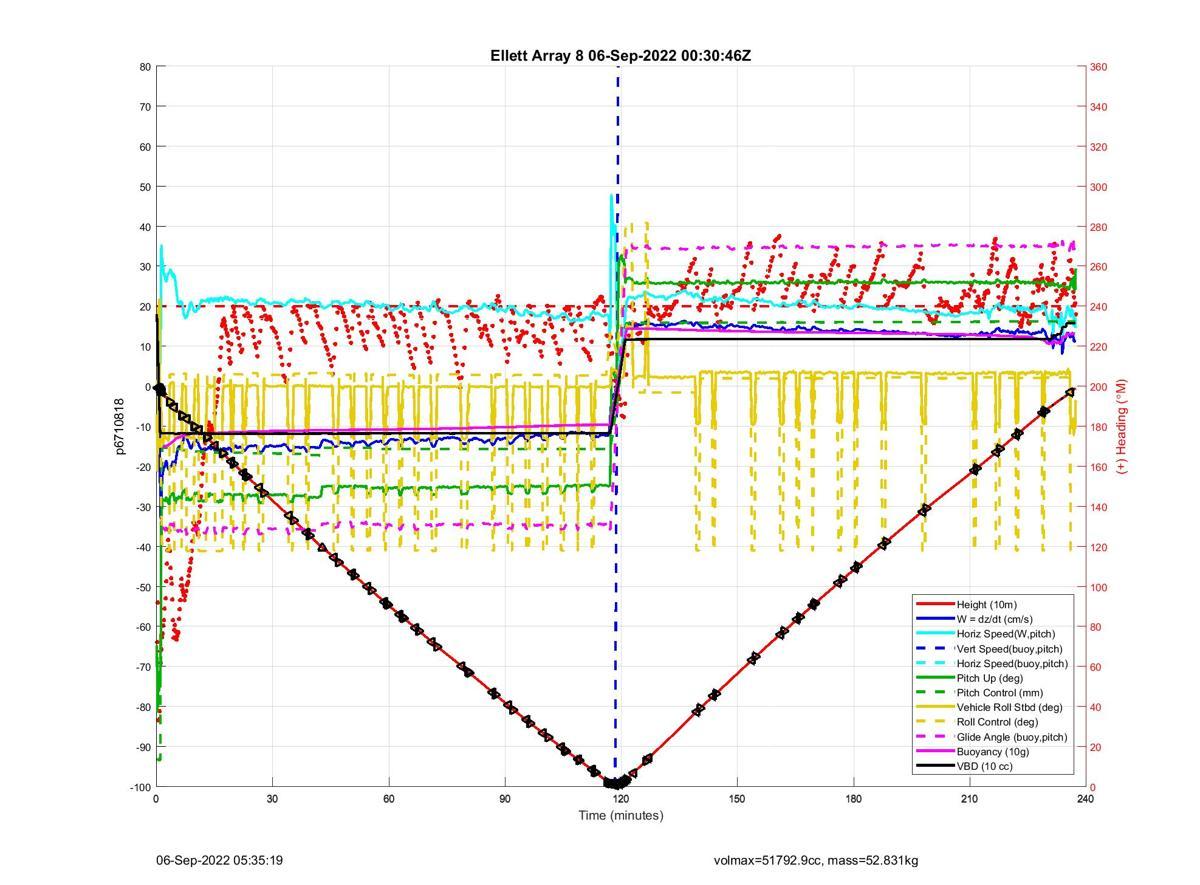Select the left axis label 'p6710818'
The image size is (1200, 885).
point(119,427)
